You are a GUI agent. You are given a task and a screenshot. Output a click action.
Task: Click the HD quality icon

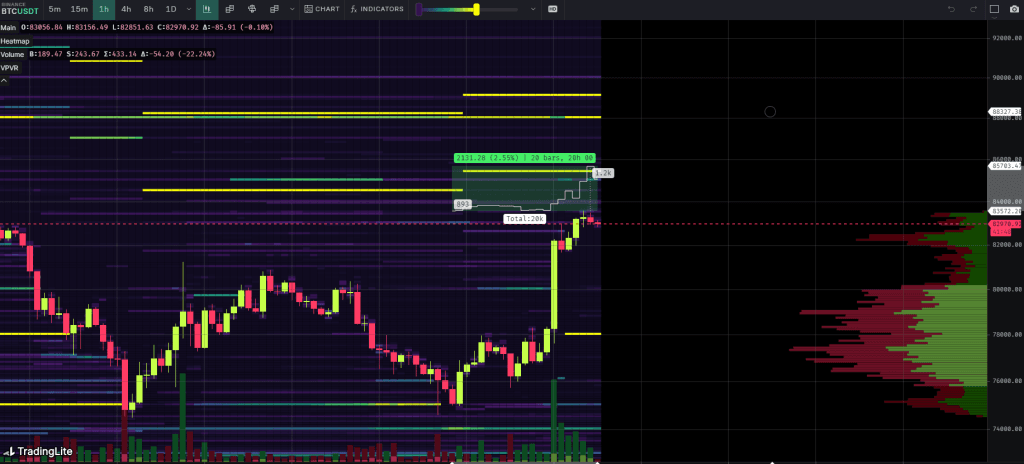pos(553,9)
